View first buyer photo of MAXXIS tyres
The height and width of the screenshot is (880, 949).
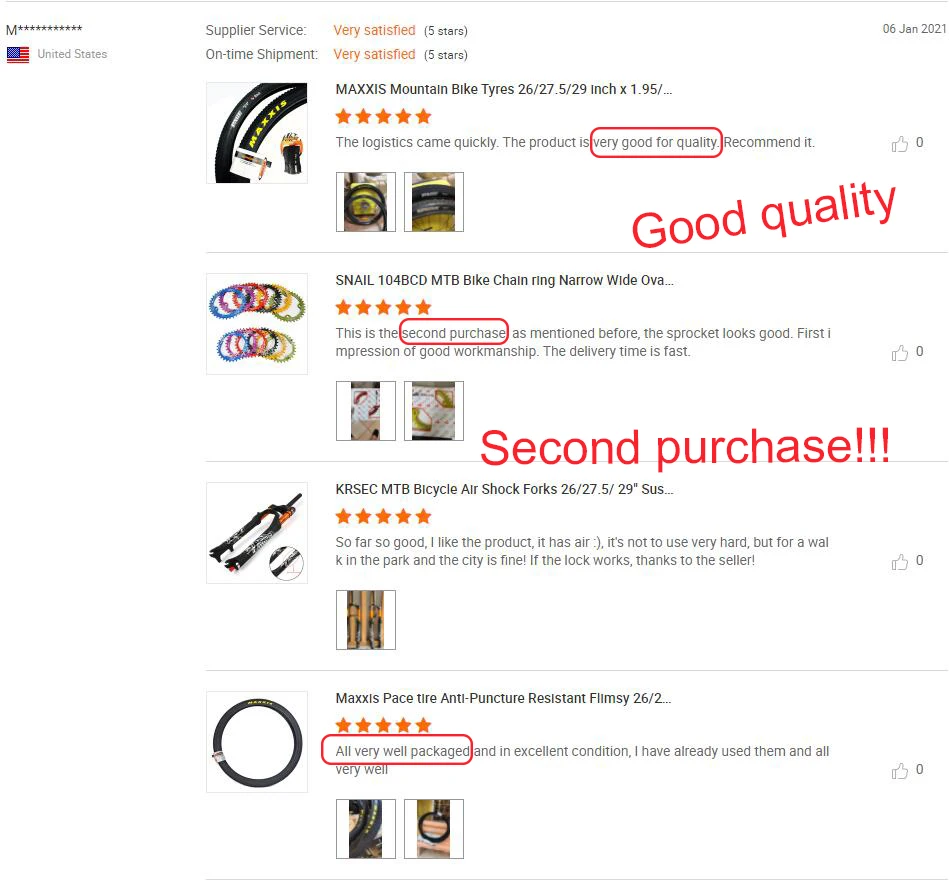point(366,202)
